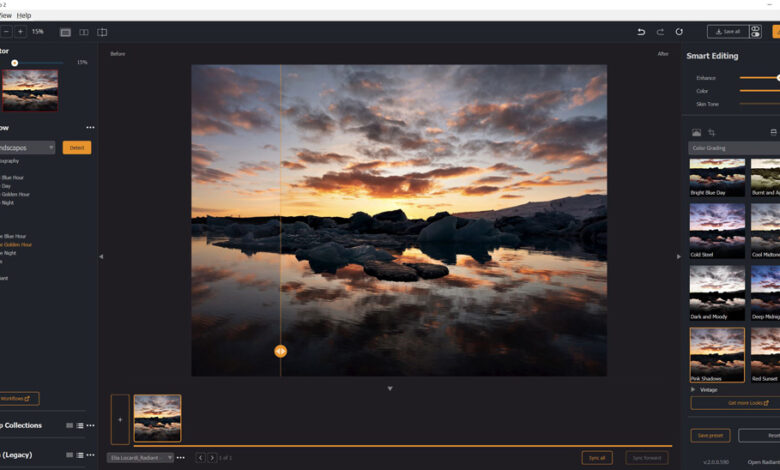This screenshot has height=470, width=780.
Task: Open the Help menu
Action: tap(24, 15)
